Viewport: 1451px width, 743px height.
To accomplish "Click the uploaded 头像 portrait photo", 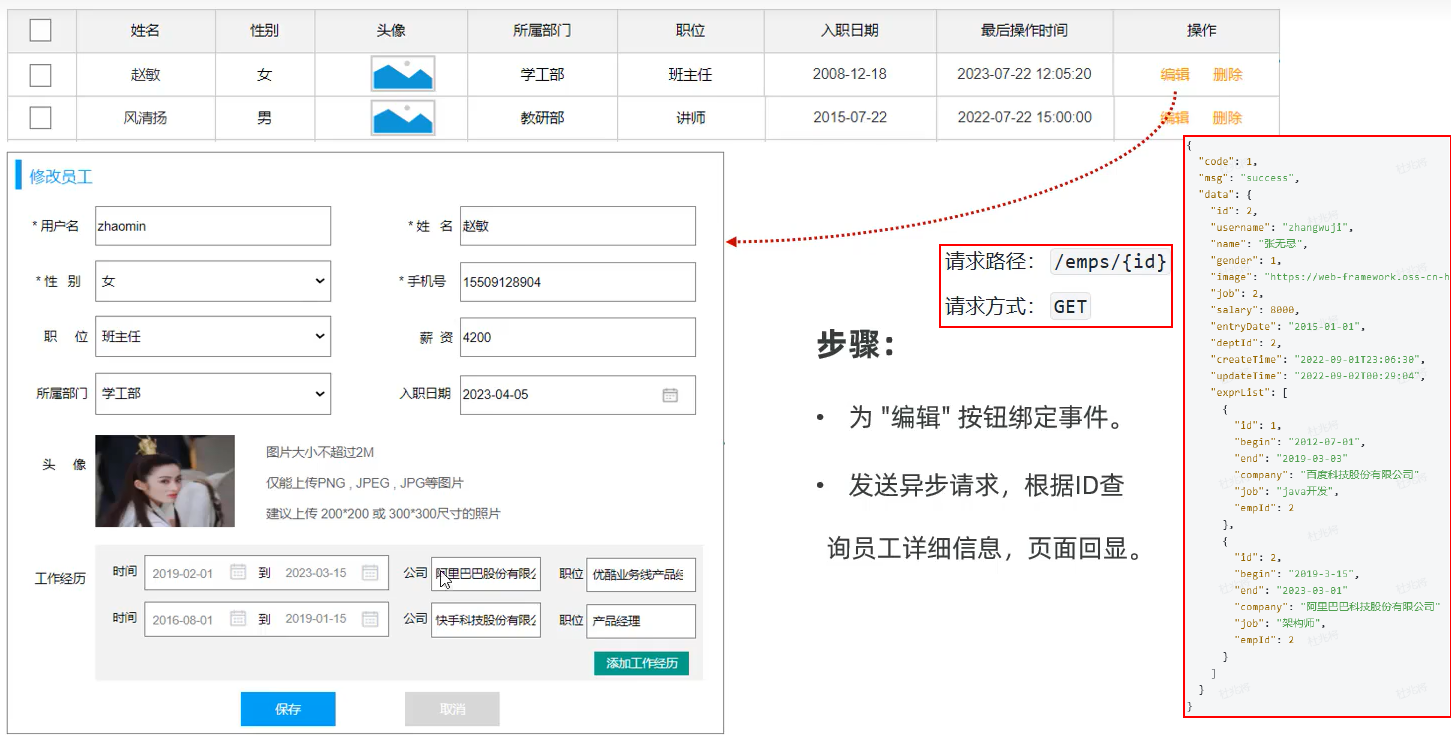I will pyautogui.click(x=165, y=481).
